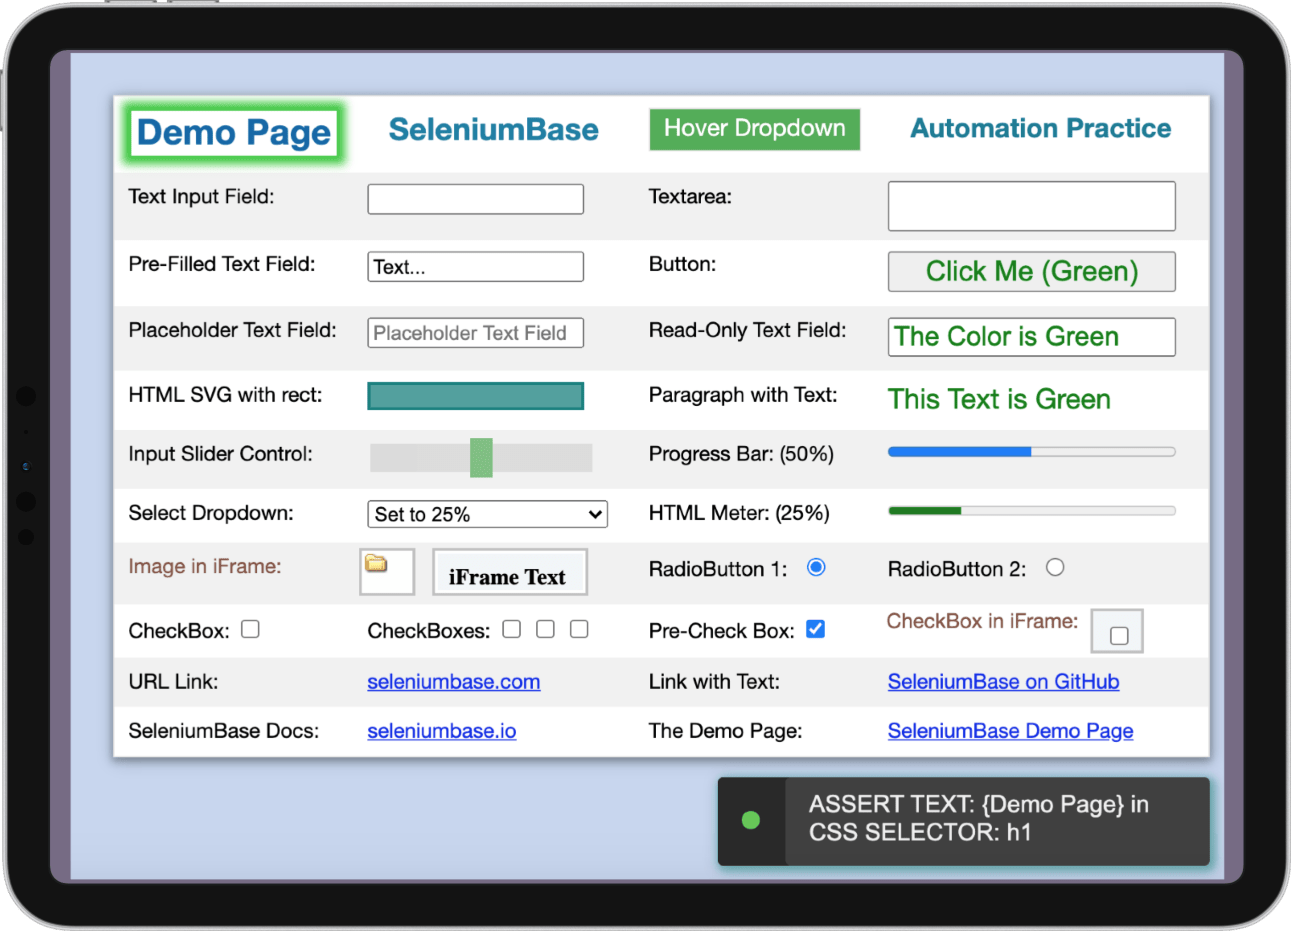The image size is (1291, 931).
Task: Select RadioButton 1
Action: pyautogui.click(x=816, y=567)
